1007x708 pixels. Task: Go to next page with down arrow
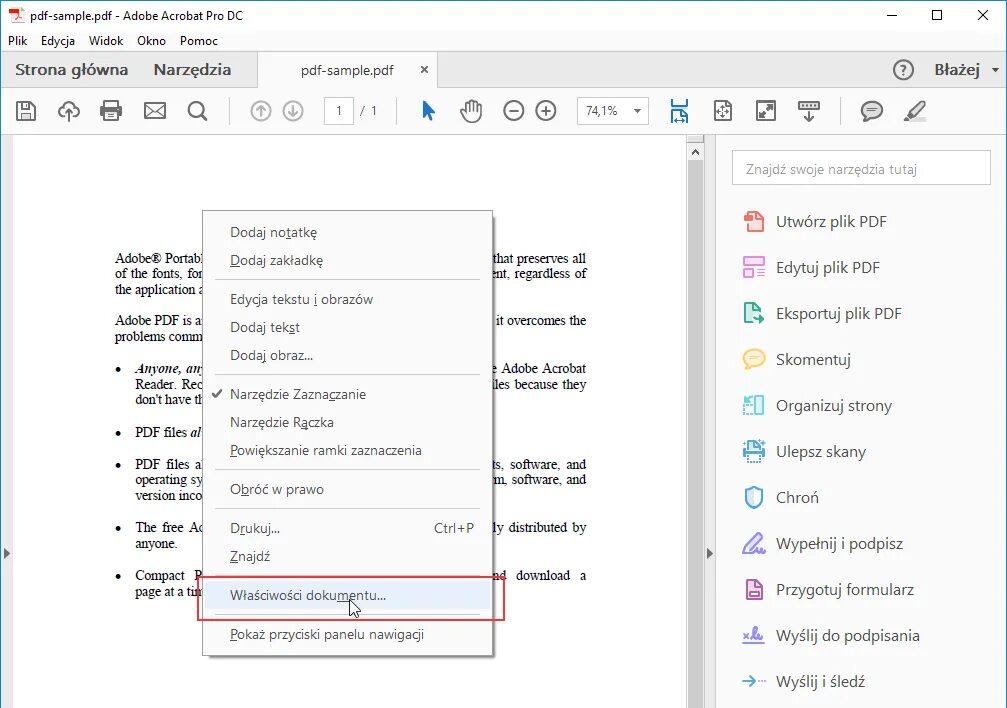[293, 111]
